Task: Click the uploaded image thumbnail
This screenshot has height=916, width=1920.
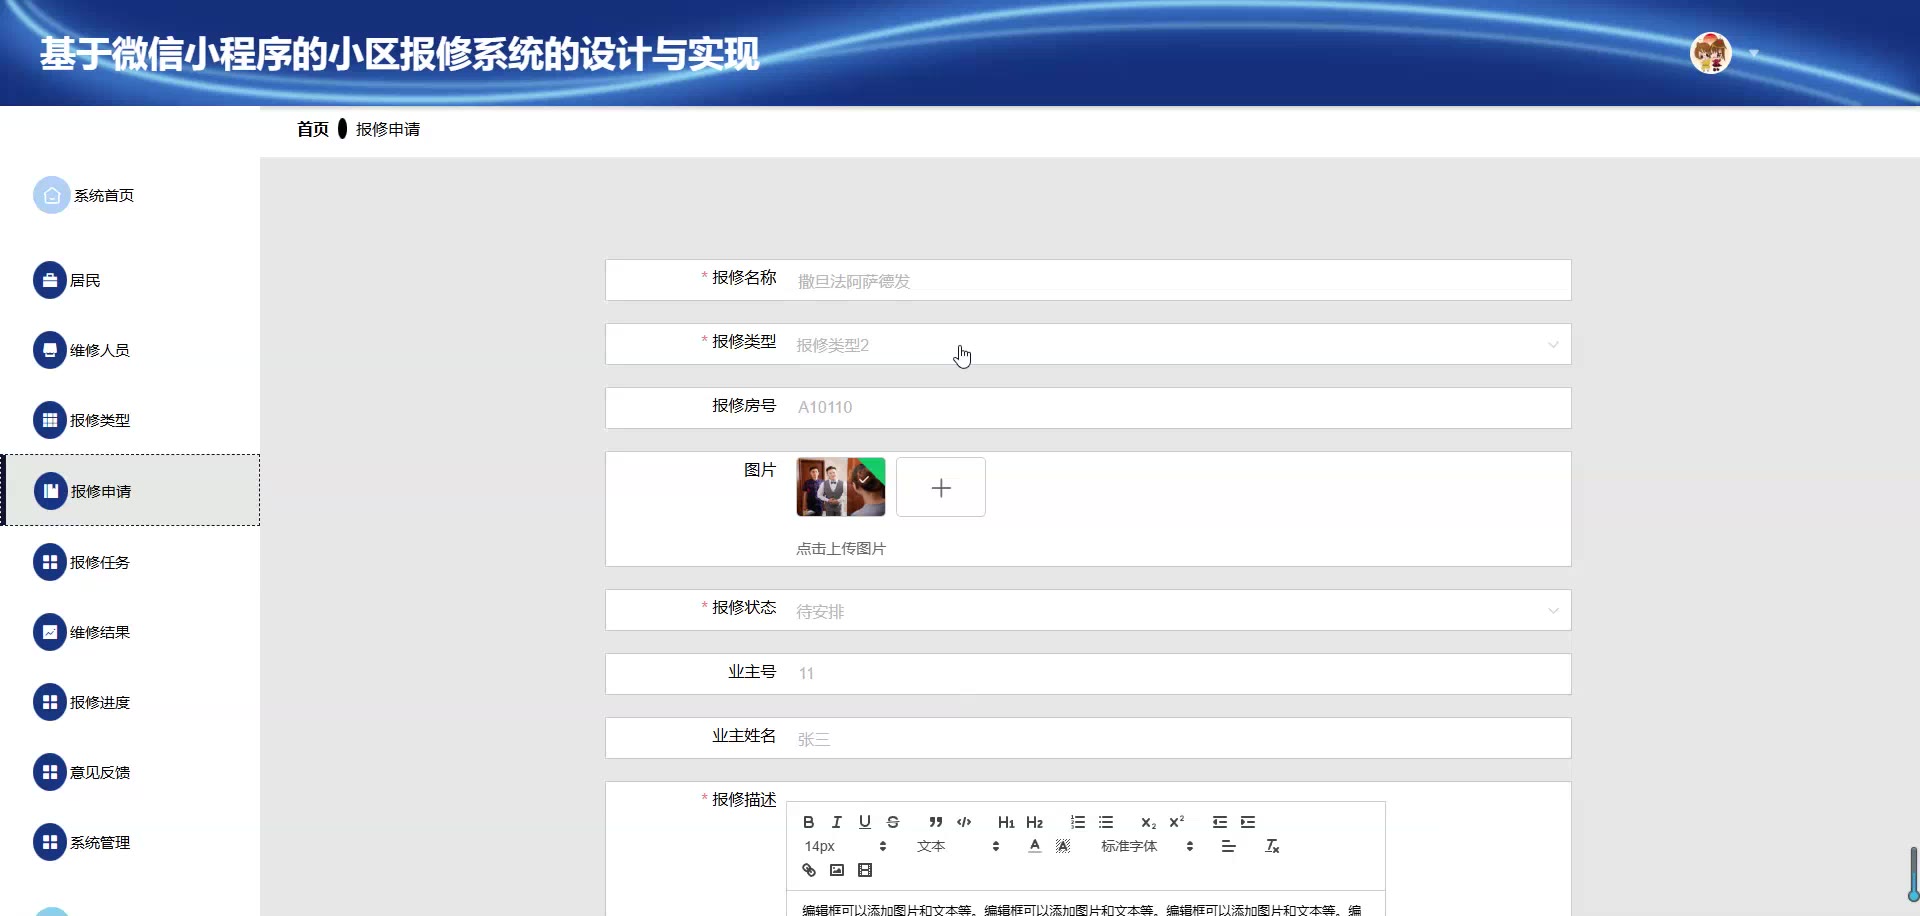Action: 841,487
